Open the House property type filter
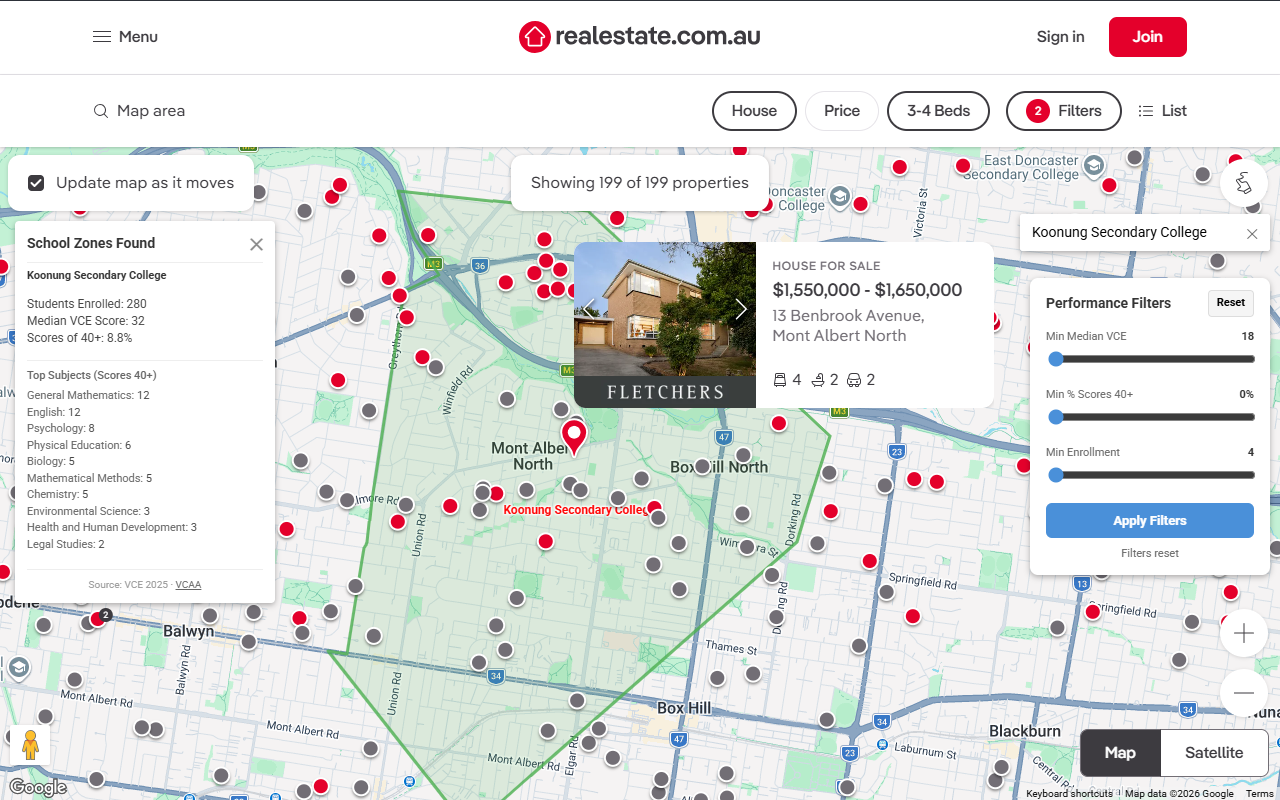Image resolution: width=1280 pixels, height=800 pixels. (754, 110)
